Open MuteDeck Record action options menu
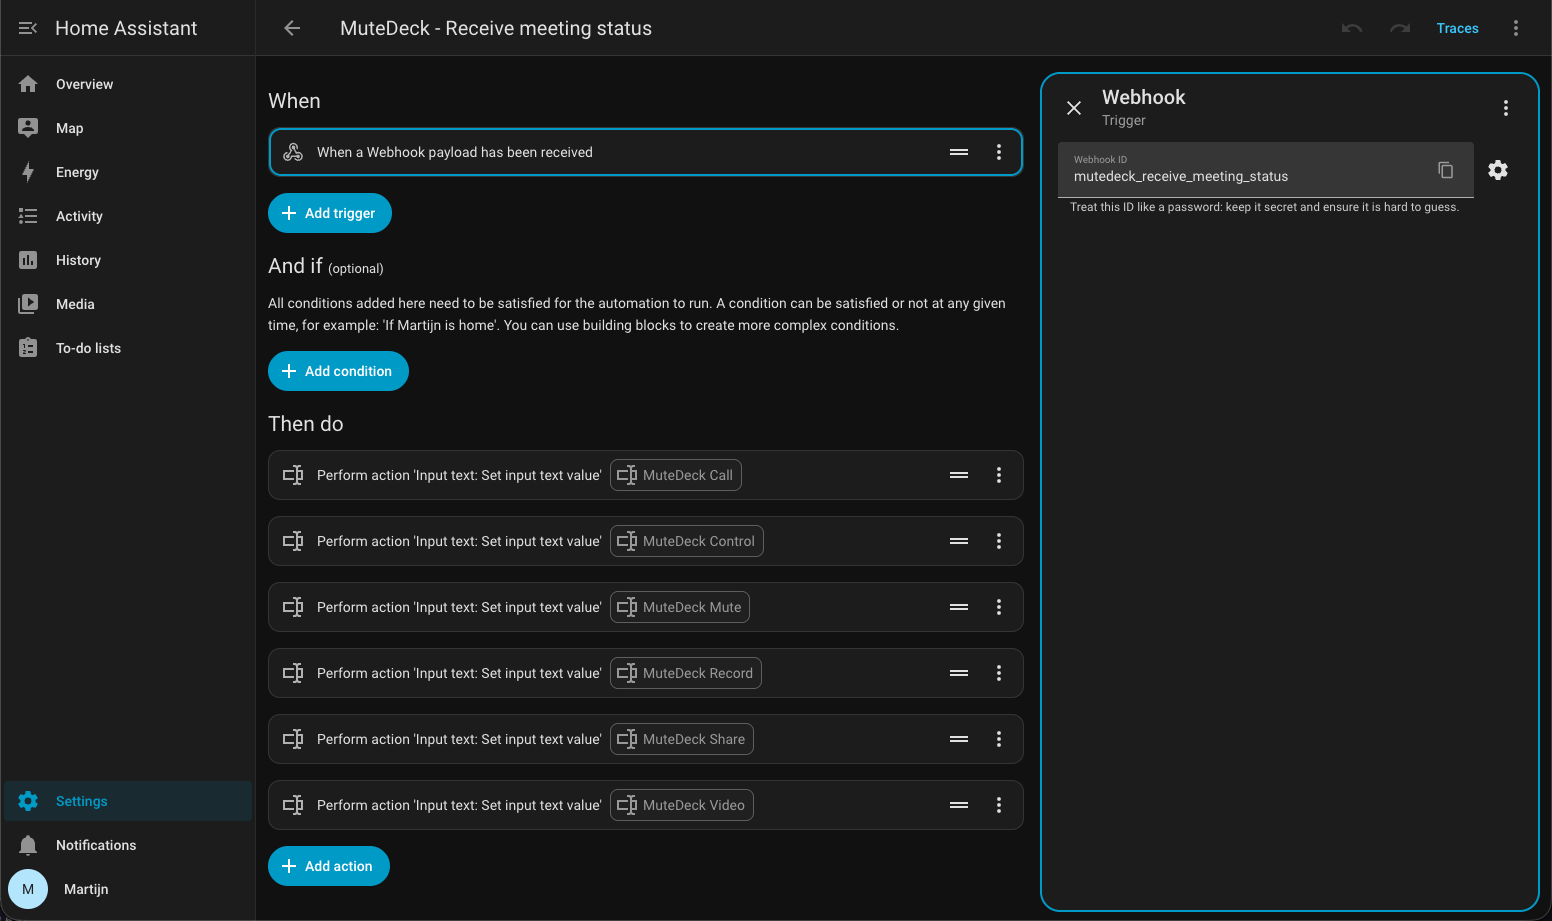The height and width of the screenshot is (921, 1552). [999, 673]
